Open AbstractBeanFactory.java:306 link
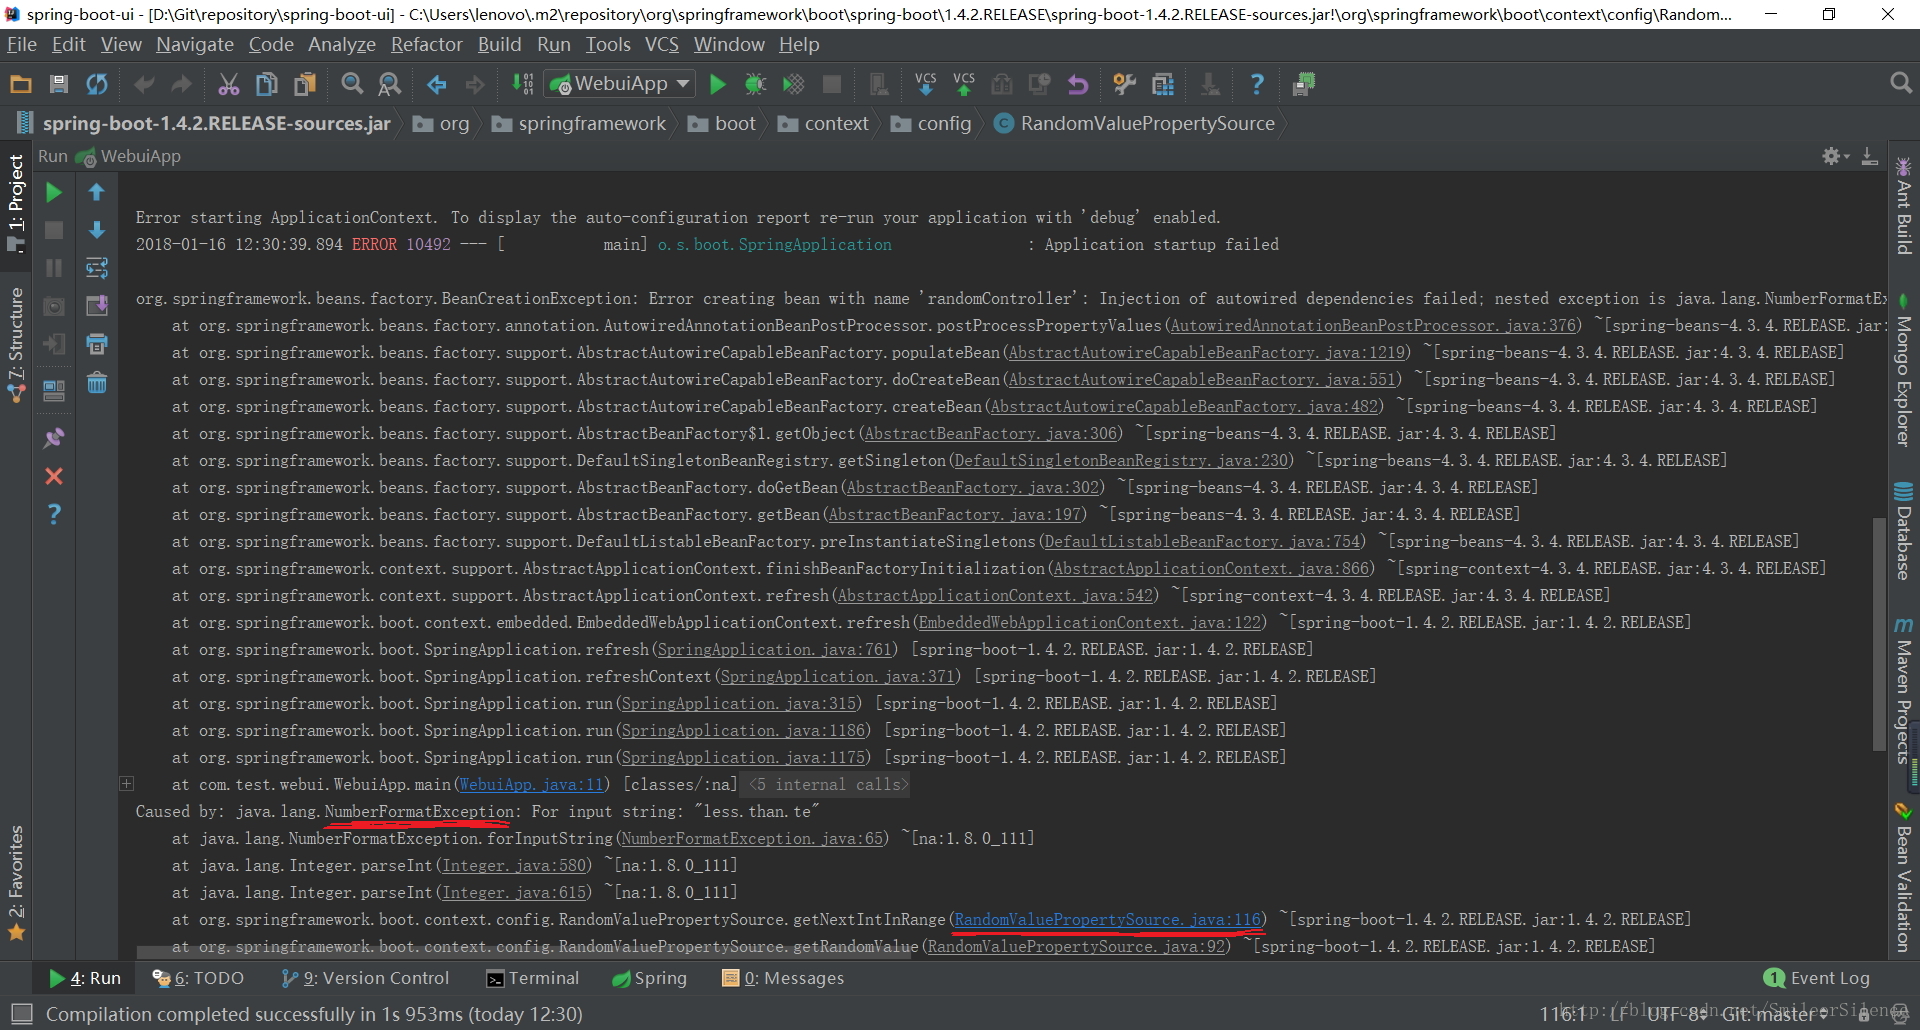The height and width of the screenshot is (1030, 1920). point(991,434)
